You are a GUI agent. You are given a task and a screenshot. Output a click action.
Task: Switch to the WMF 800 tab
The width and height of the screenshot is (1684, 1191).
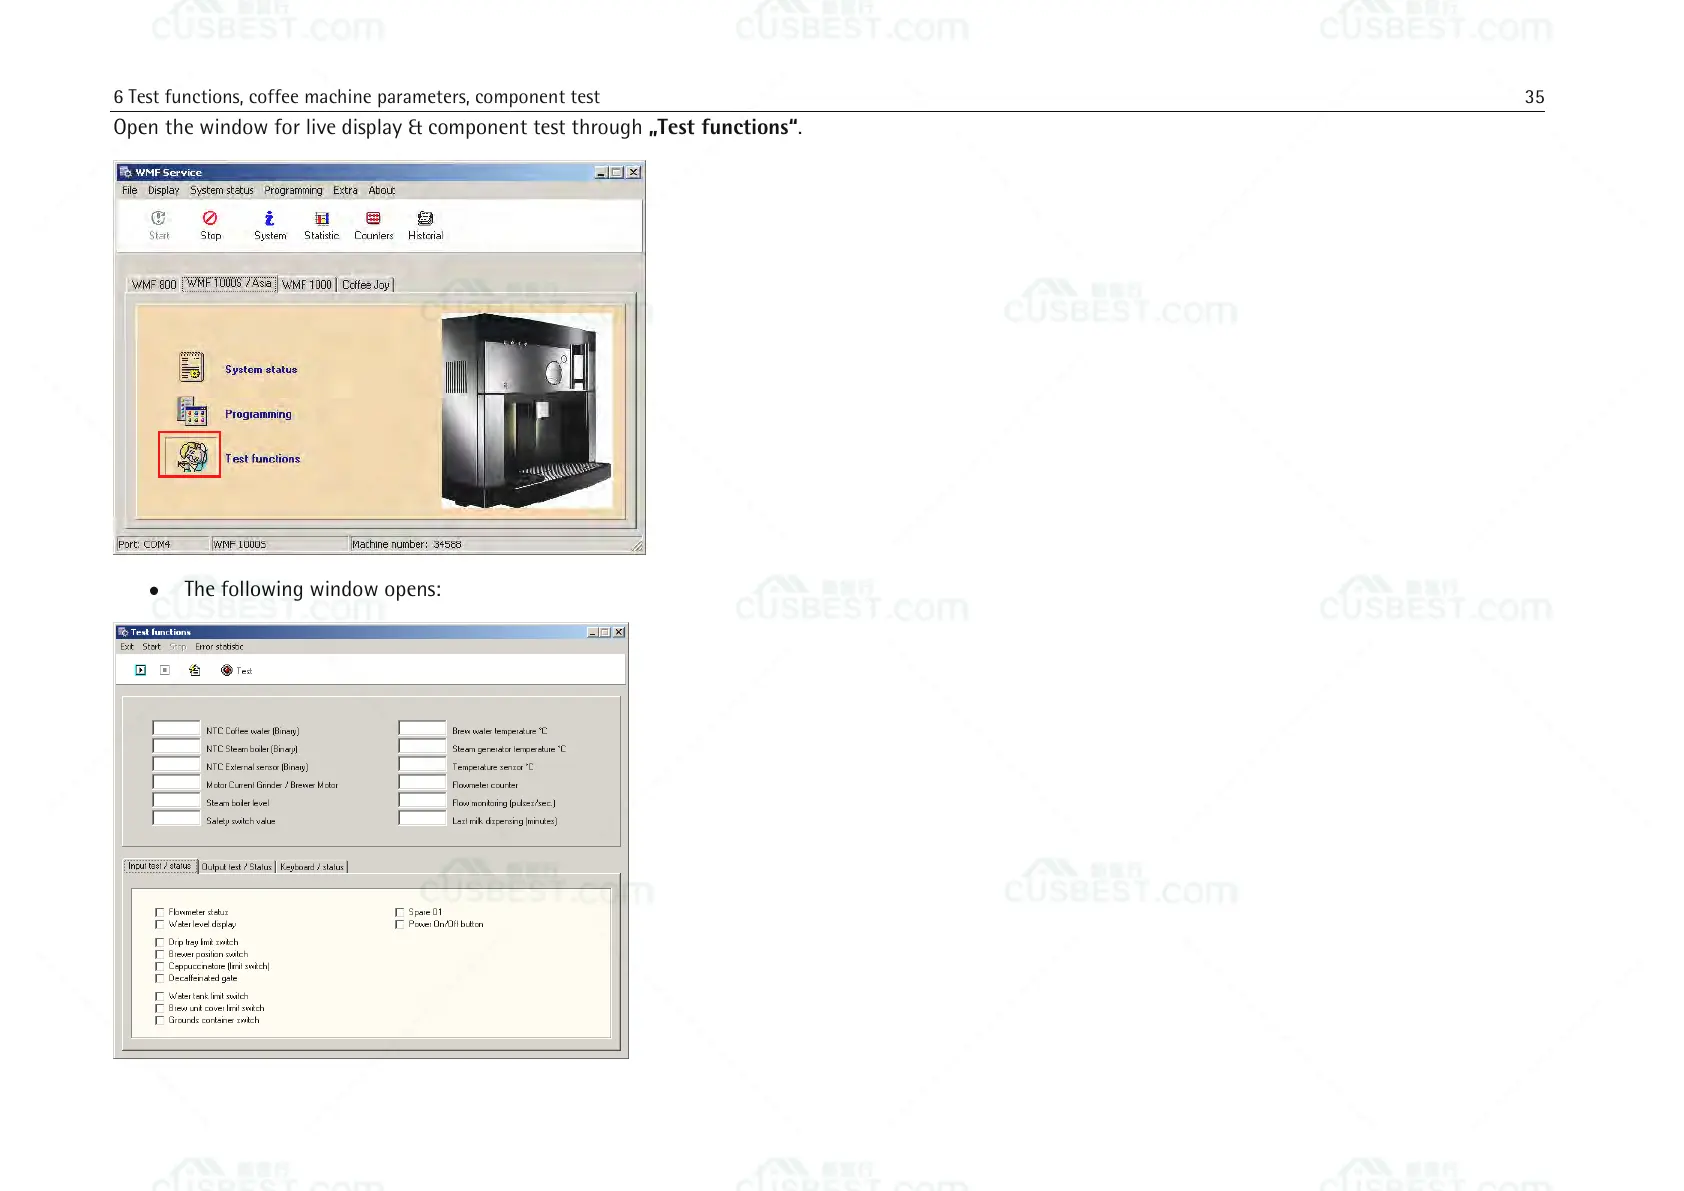coord(154,285)
